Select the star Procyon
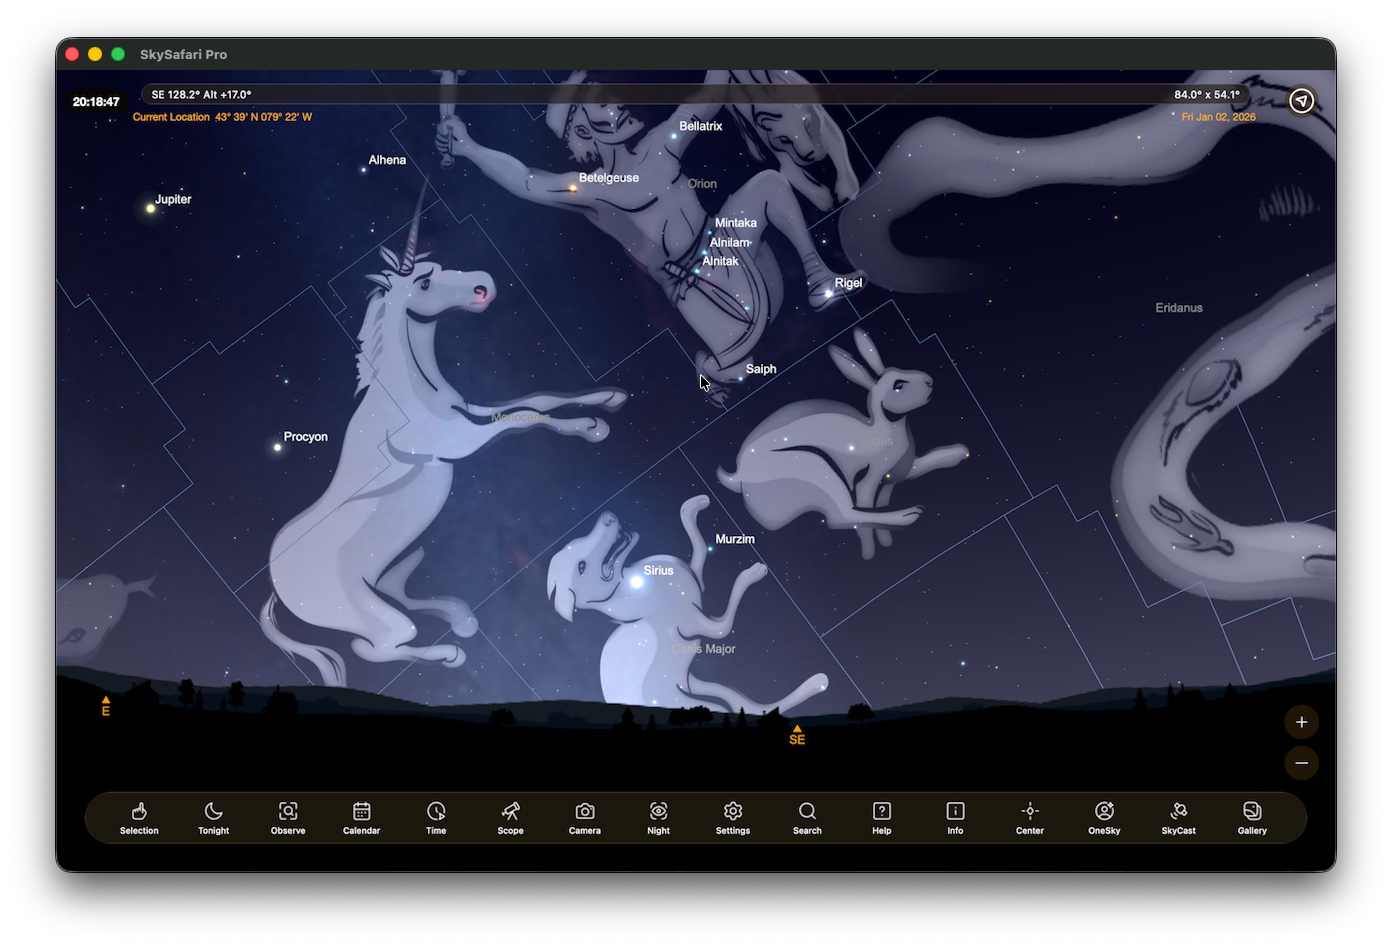Image resolution: width=1392 pixels, height=946 pixels. click(278, 447)
